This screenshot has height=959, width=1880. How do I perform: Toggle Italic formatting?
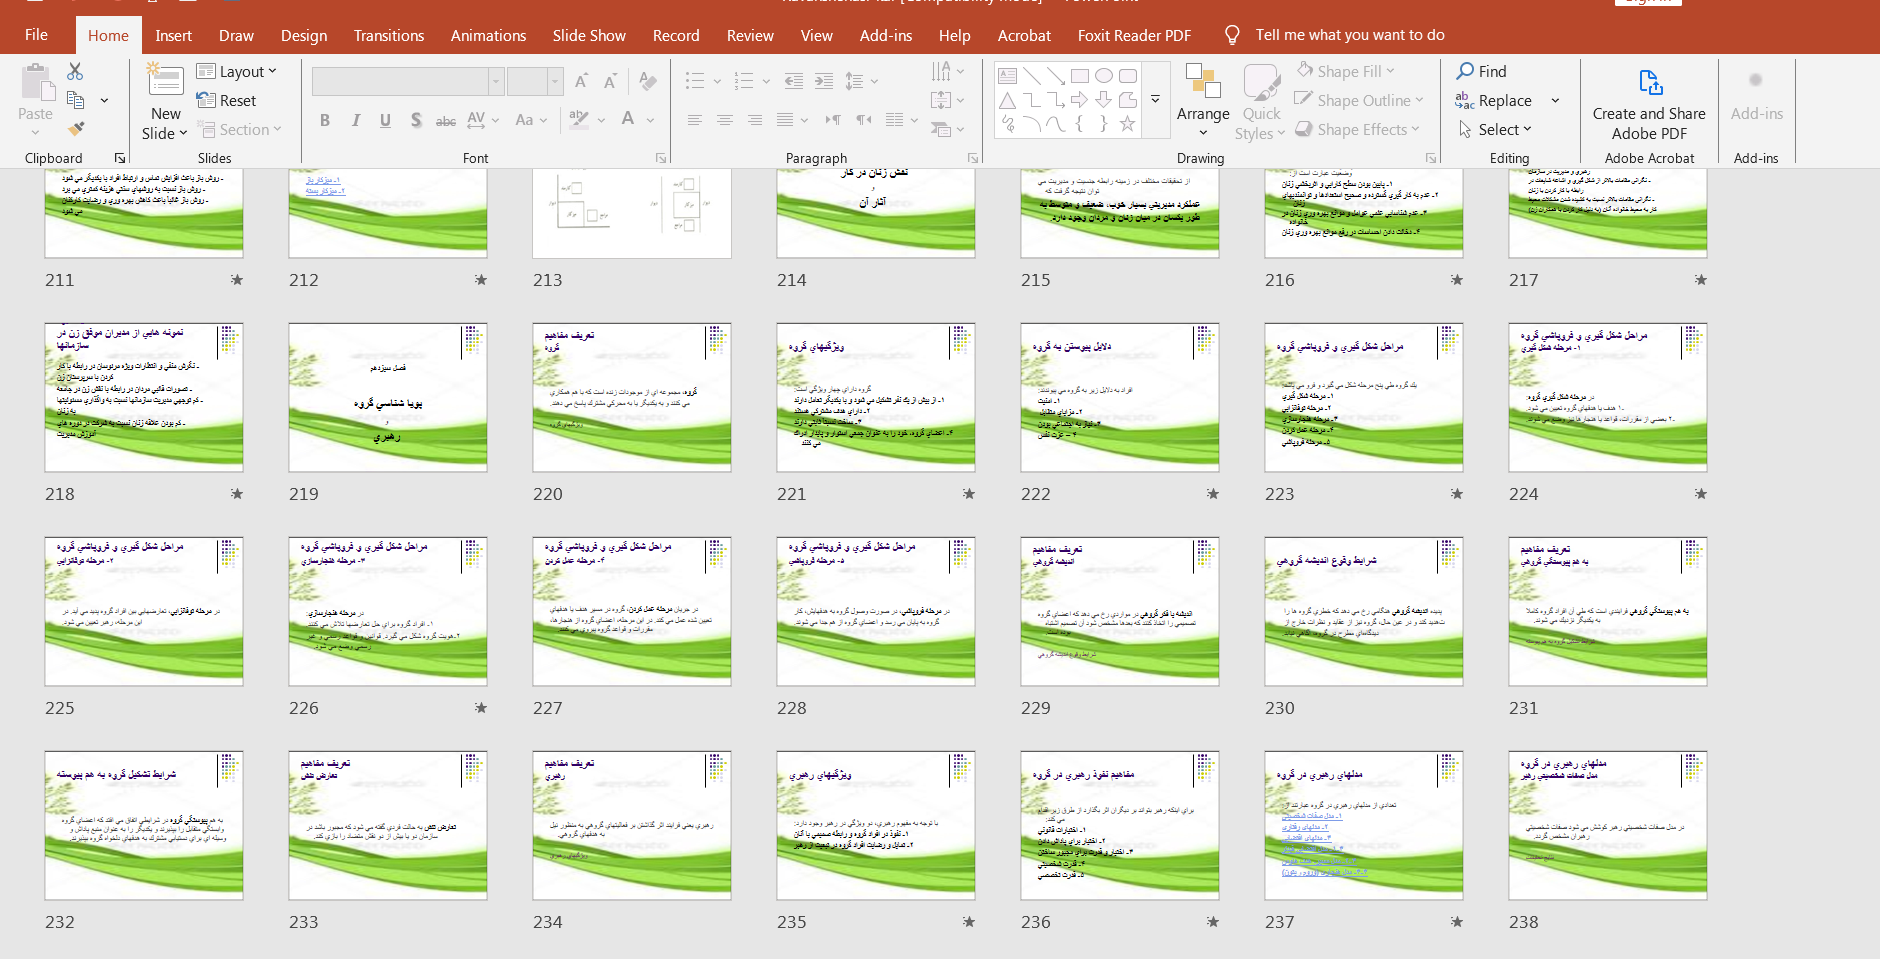click(x=355, y=120)
